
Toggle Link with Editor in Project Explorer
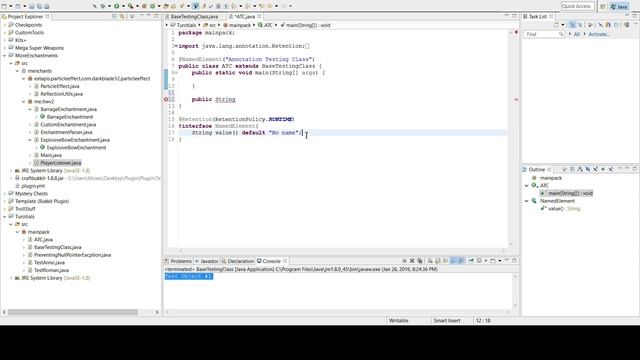(122, 16)
